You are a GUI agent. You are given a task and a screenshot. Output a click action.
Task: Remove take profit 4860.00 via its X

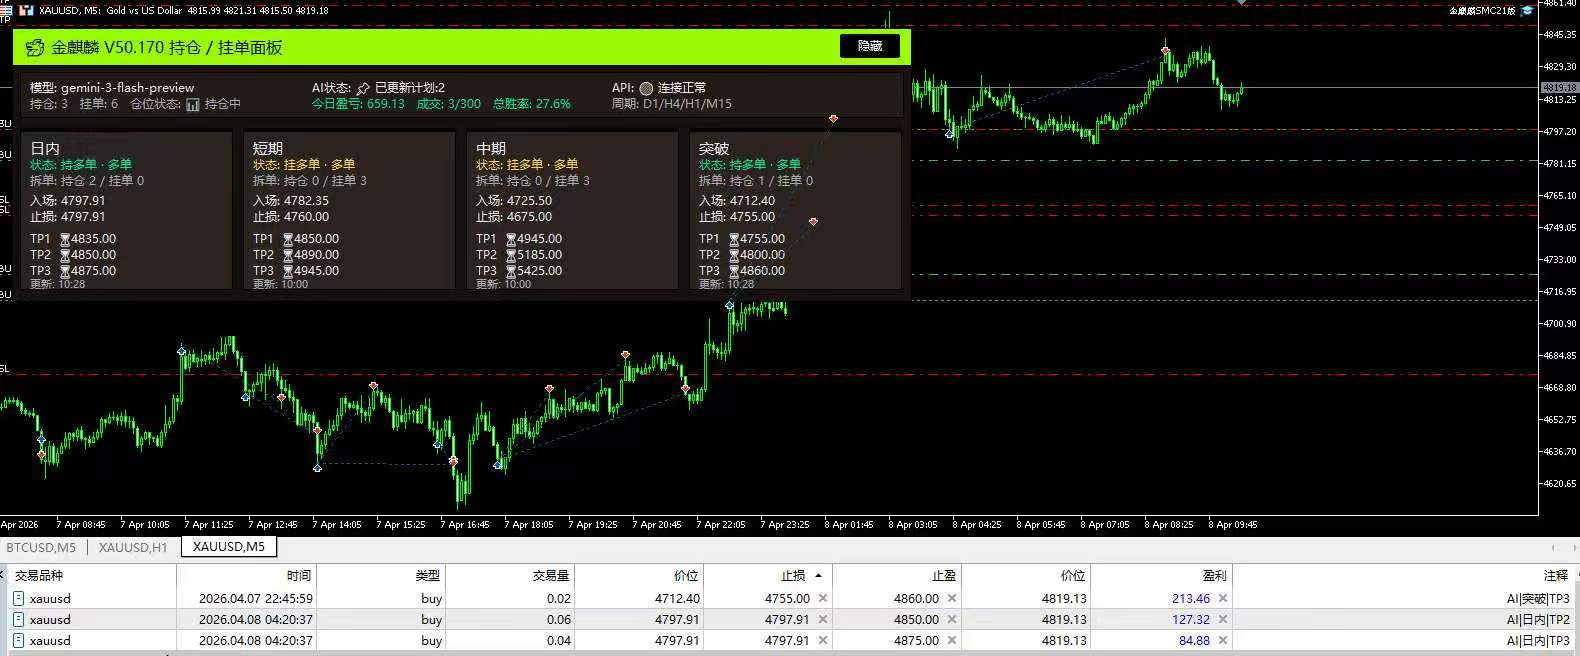click(x=952, y=598)
